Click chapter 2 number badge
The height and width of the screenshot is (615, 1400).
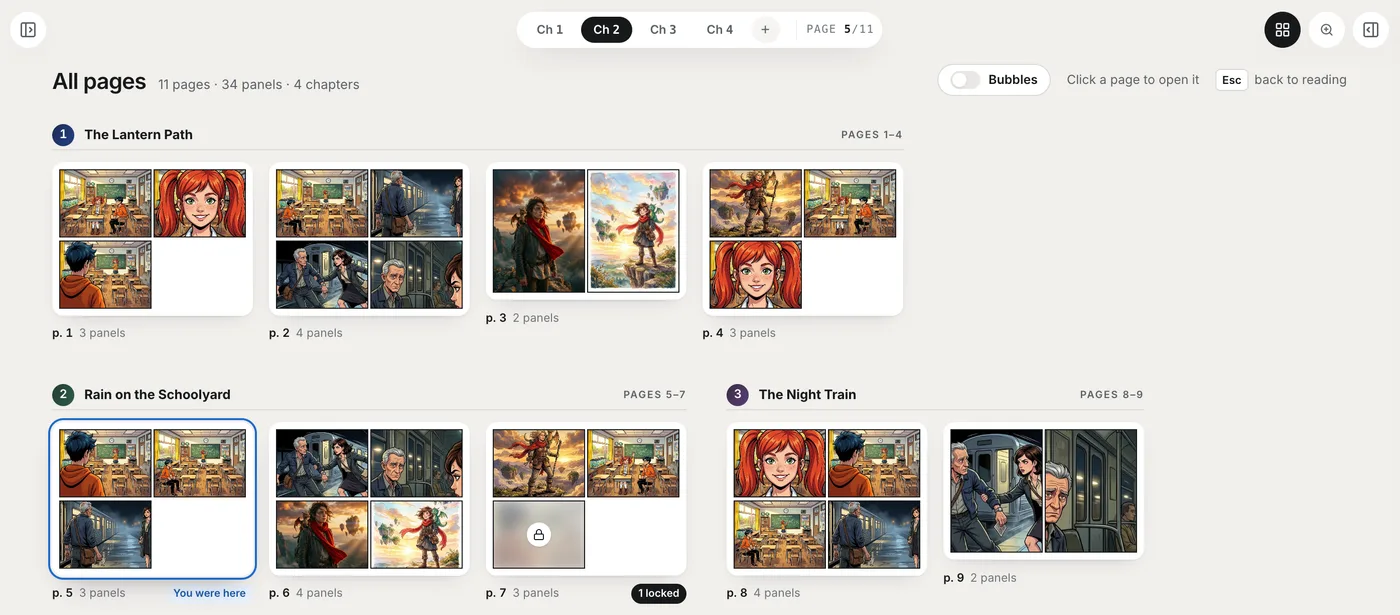click(63, 394)
